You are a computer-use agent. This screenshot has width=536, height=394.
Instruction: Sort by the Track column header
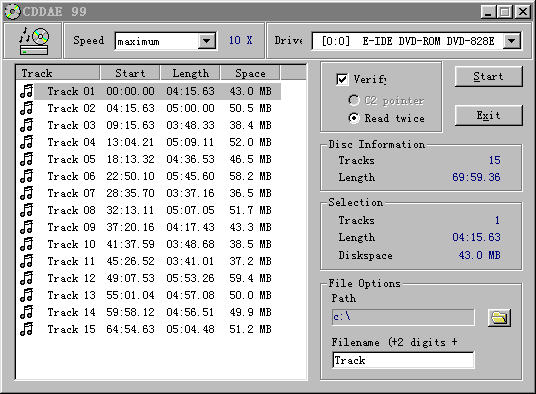(x=58, y=73)
